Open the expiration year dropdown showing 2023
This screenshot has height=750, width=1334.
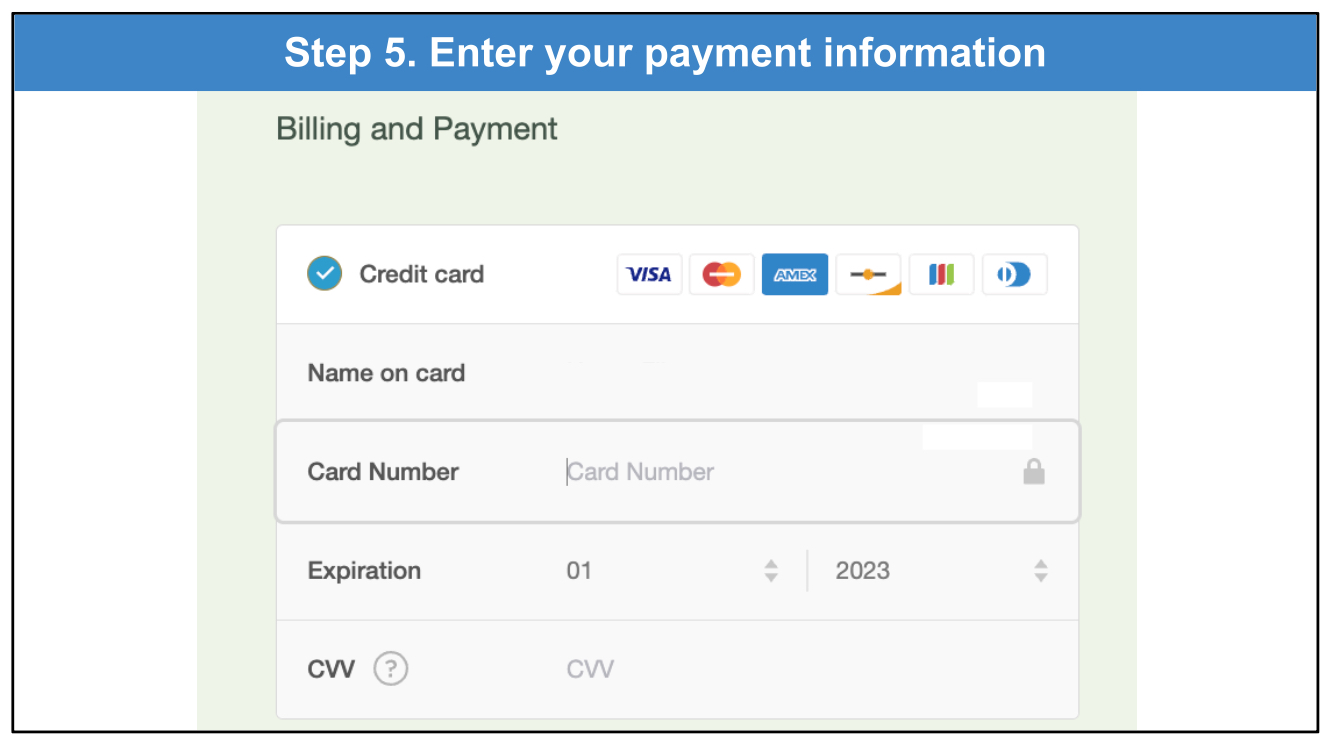click(x=930, y=571)
